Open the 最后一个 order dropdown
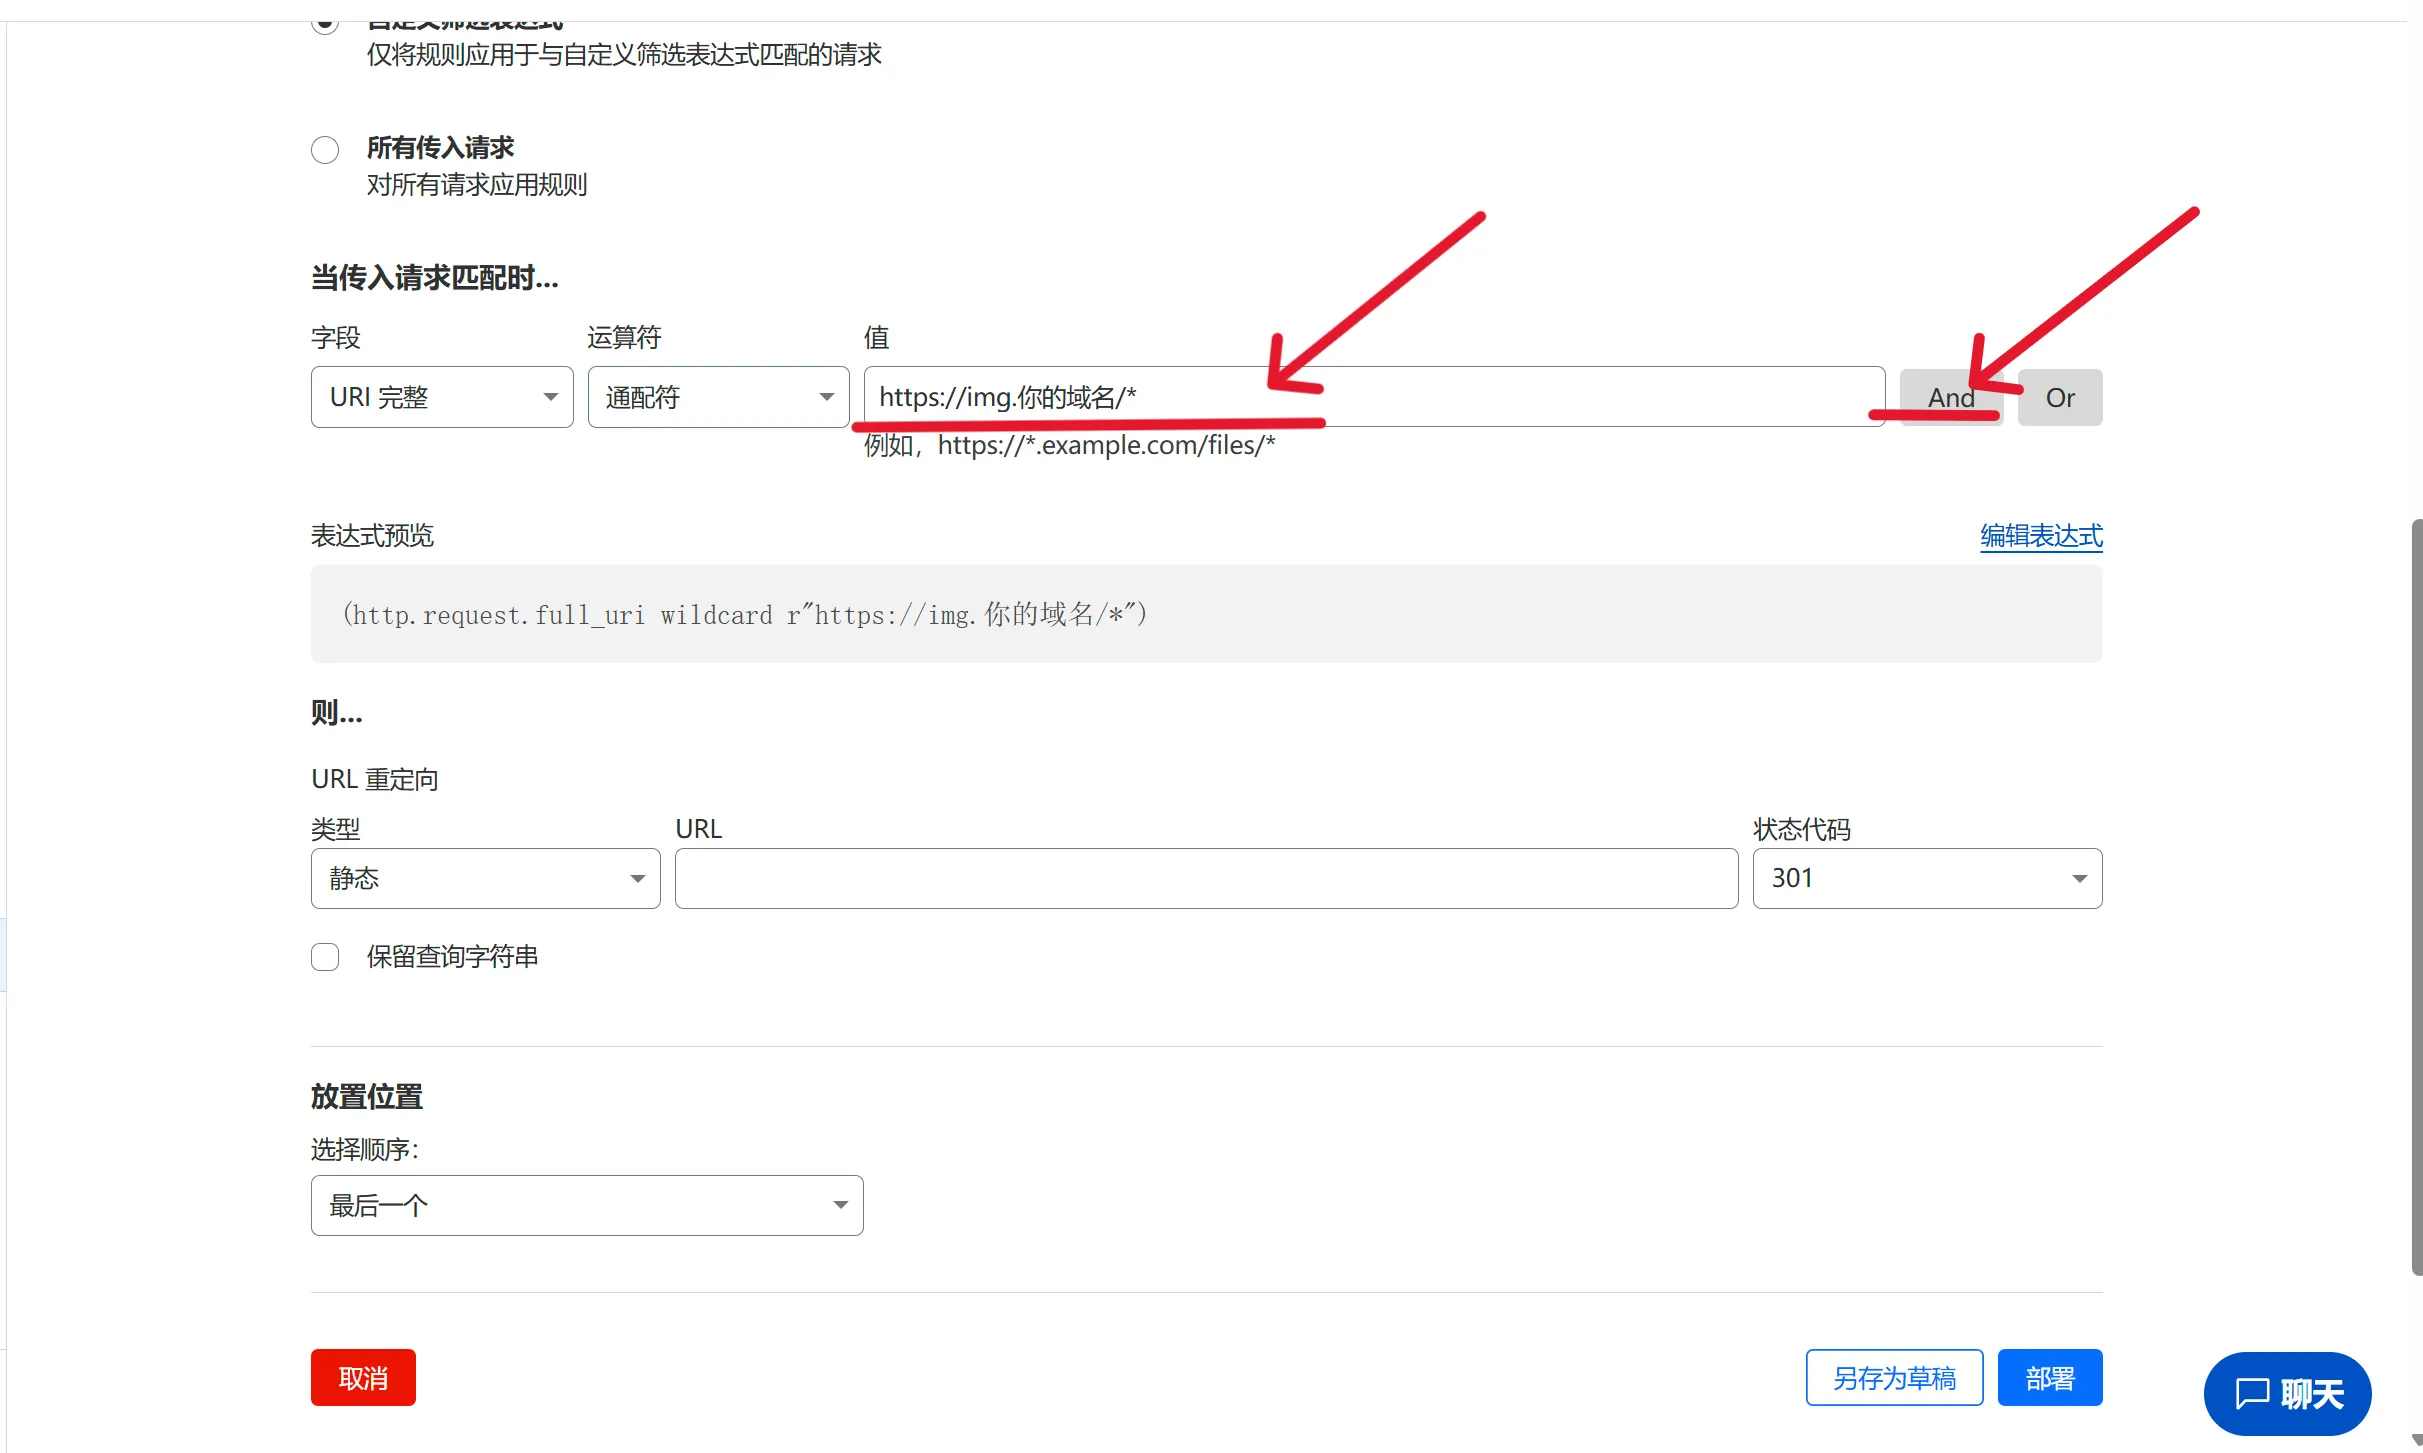This screenshot has width=2423, height=1453. 586,1206
